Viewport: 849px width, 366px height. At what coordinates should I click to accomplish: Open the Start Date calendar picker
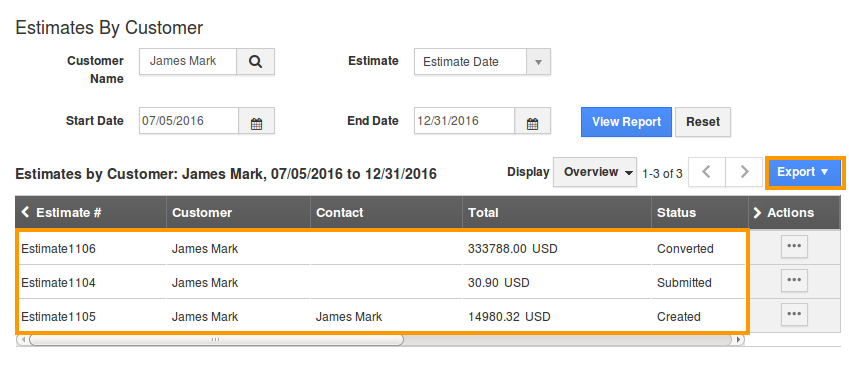pos(257,121)
